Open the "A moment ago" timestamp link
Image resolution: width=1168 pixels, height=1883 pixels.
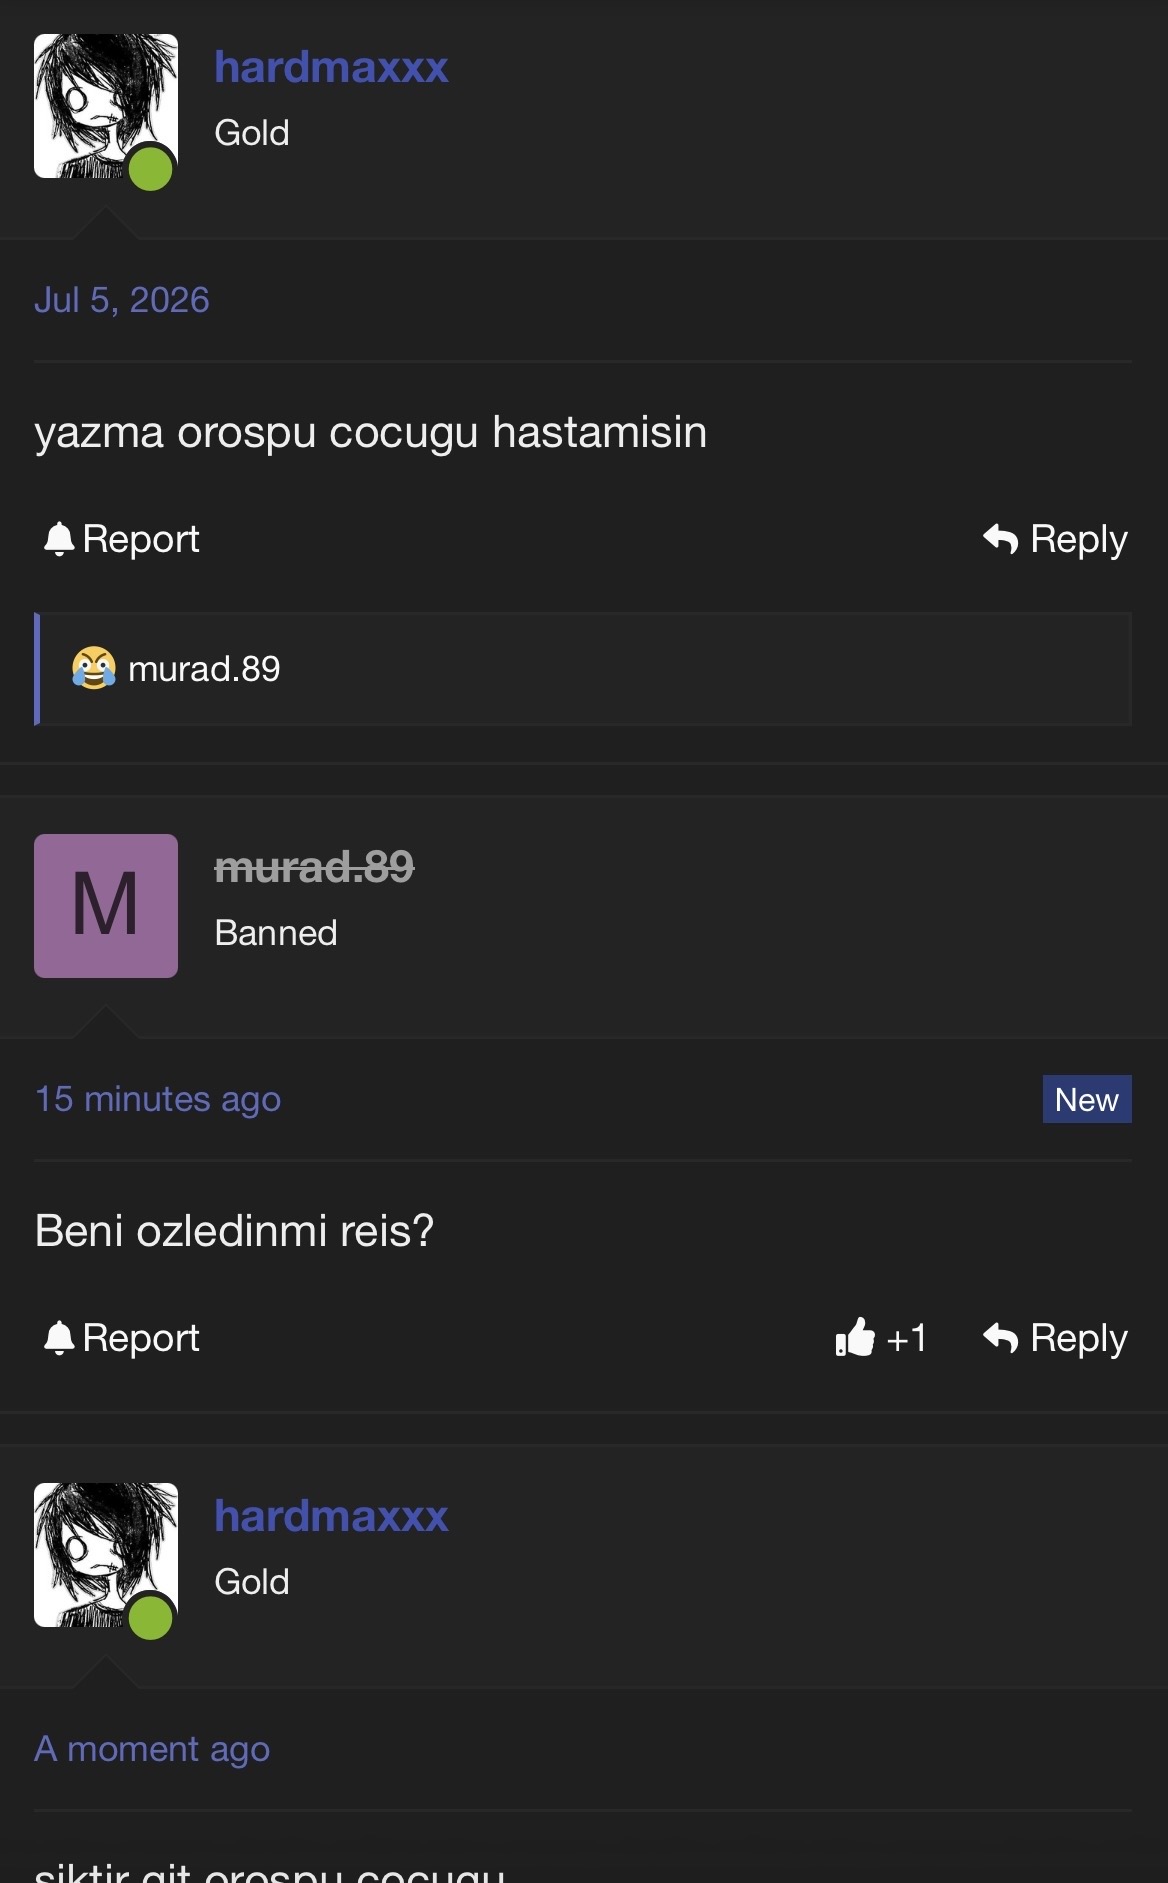coord(152,1749)
